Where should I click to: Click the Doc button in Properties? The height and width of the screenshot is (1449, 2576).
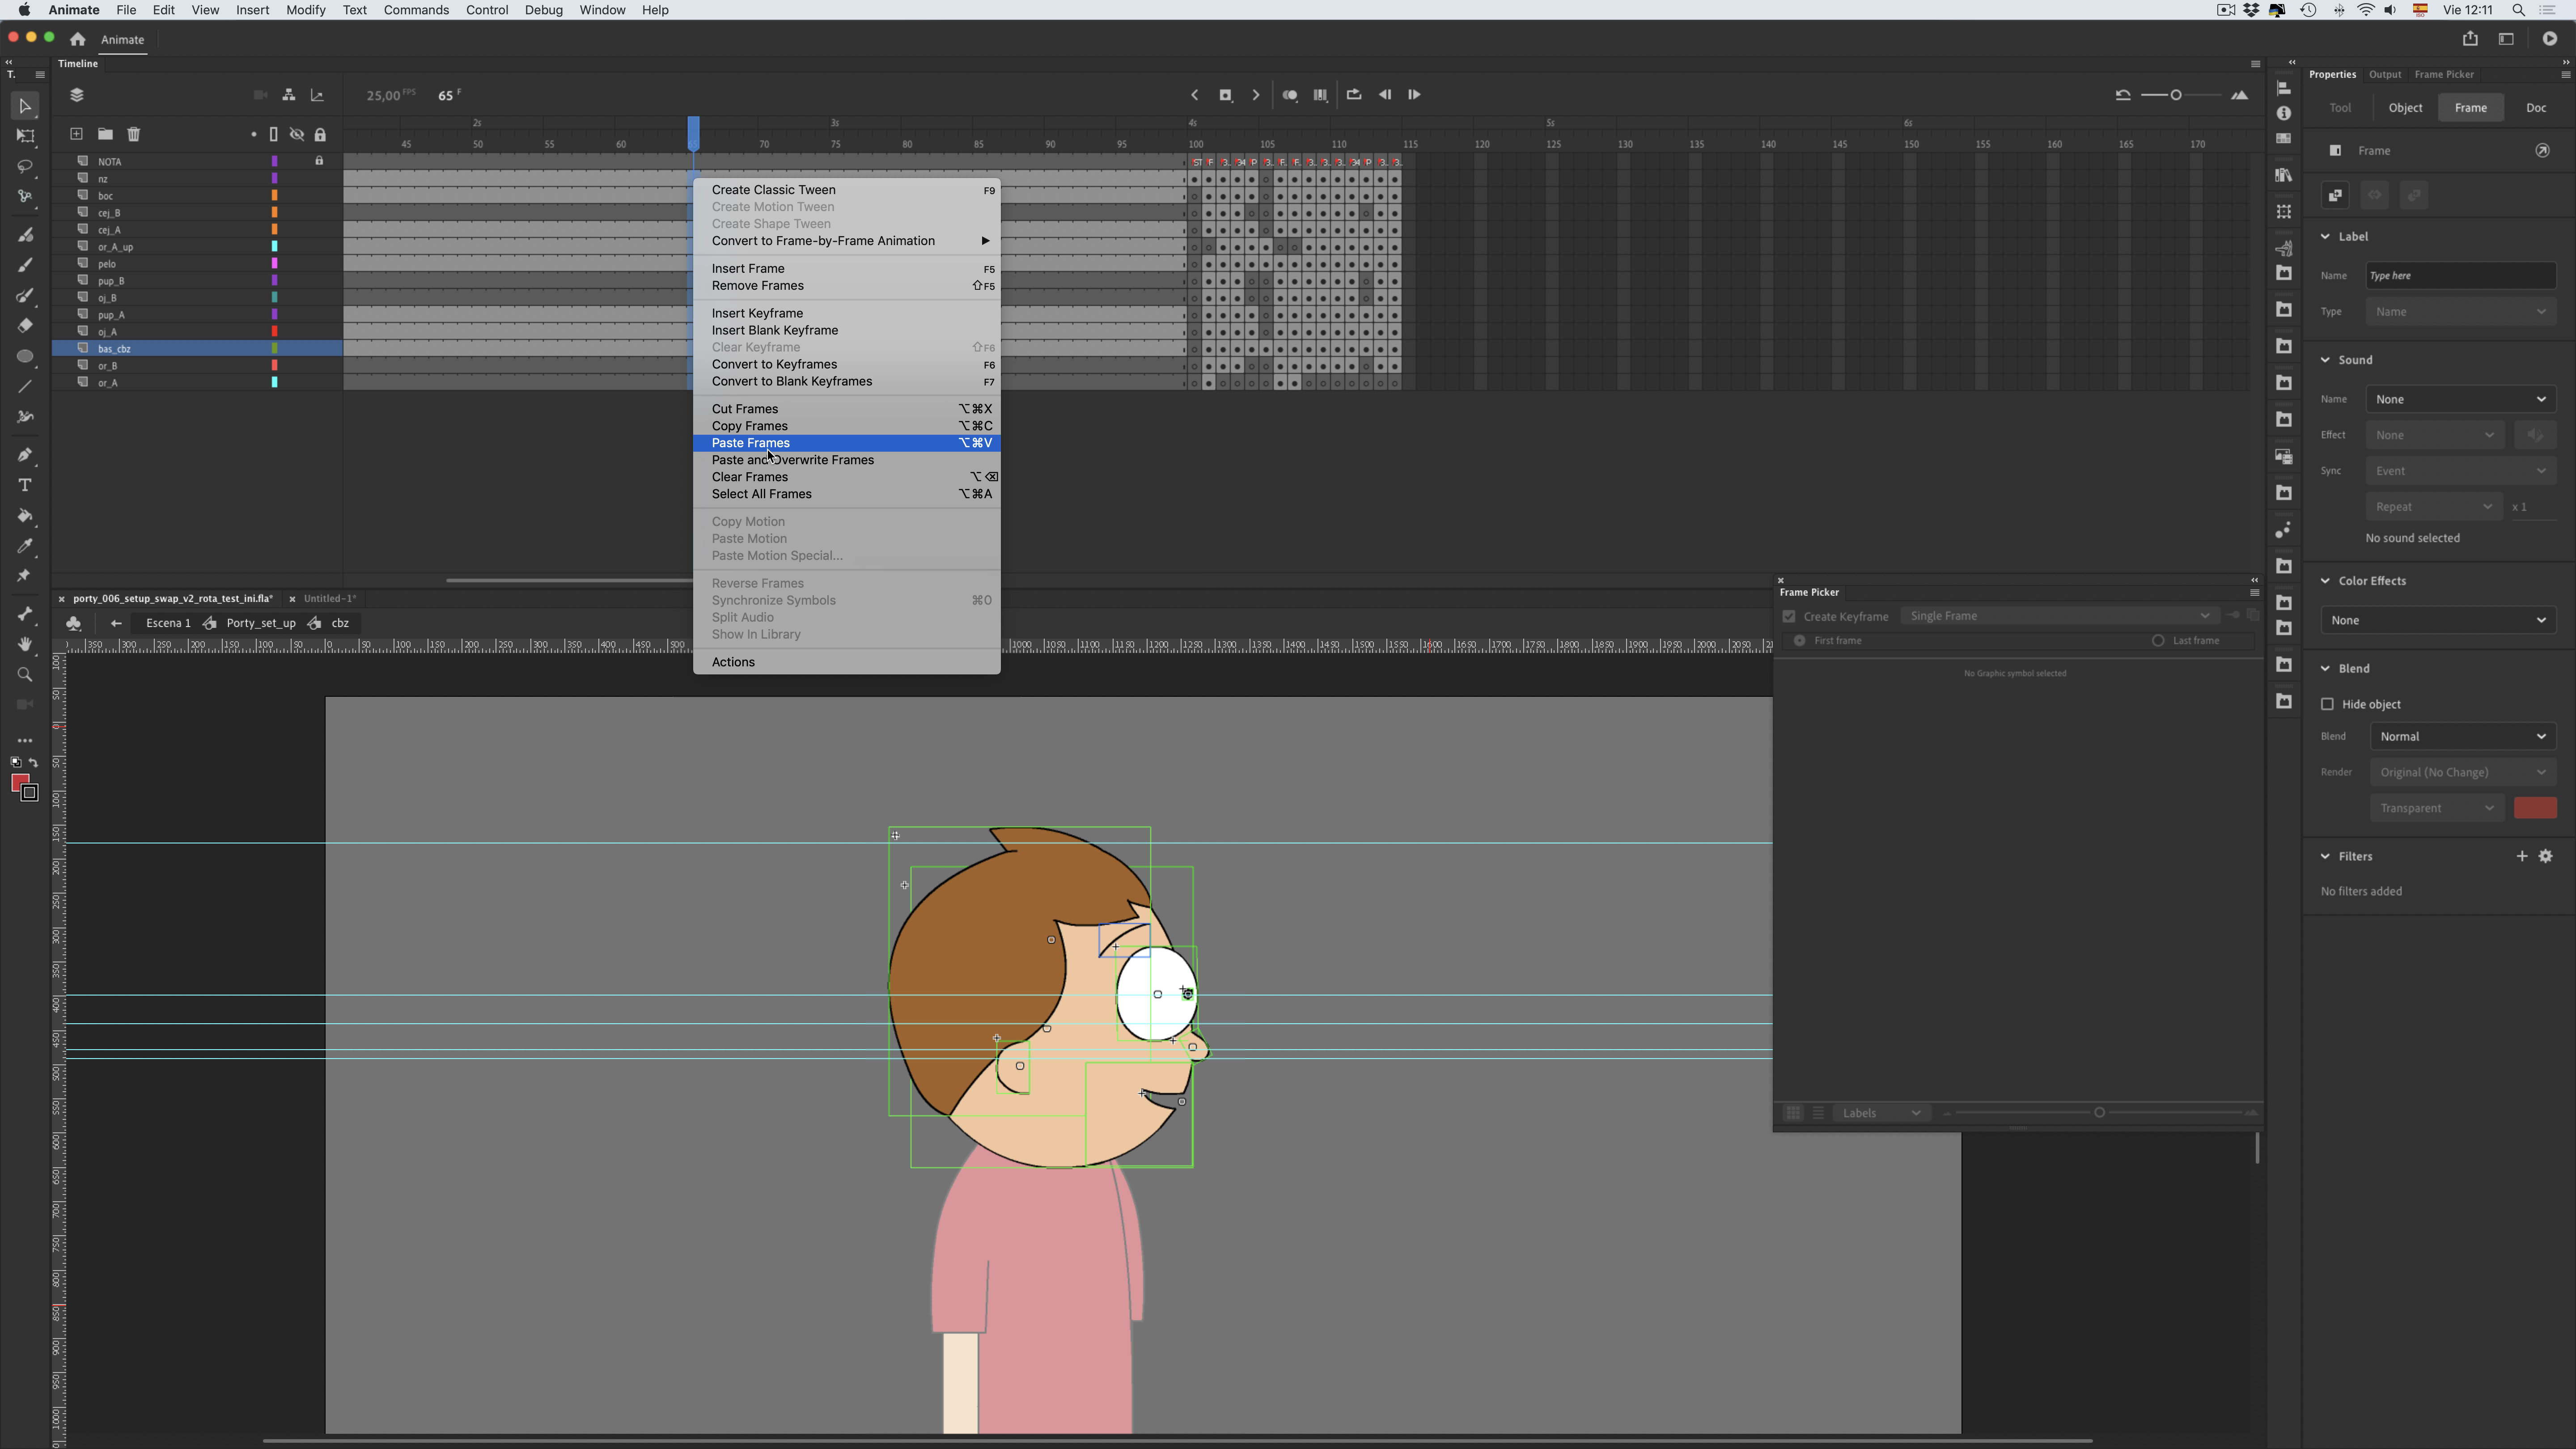tap(2537, 107)
